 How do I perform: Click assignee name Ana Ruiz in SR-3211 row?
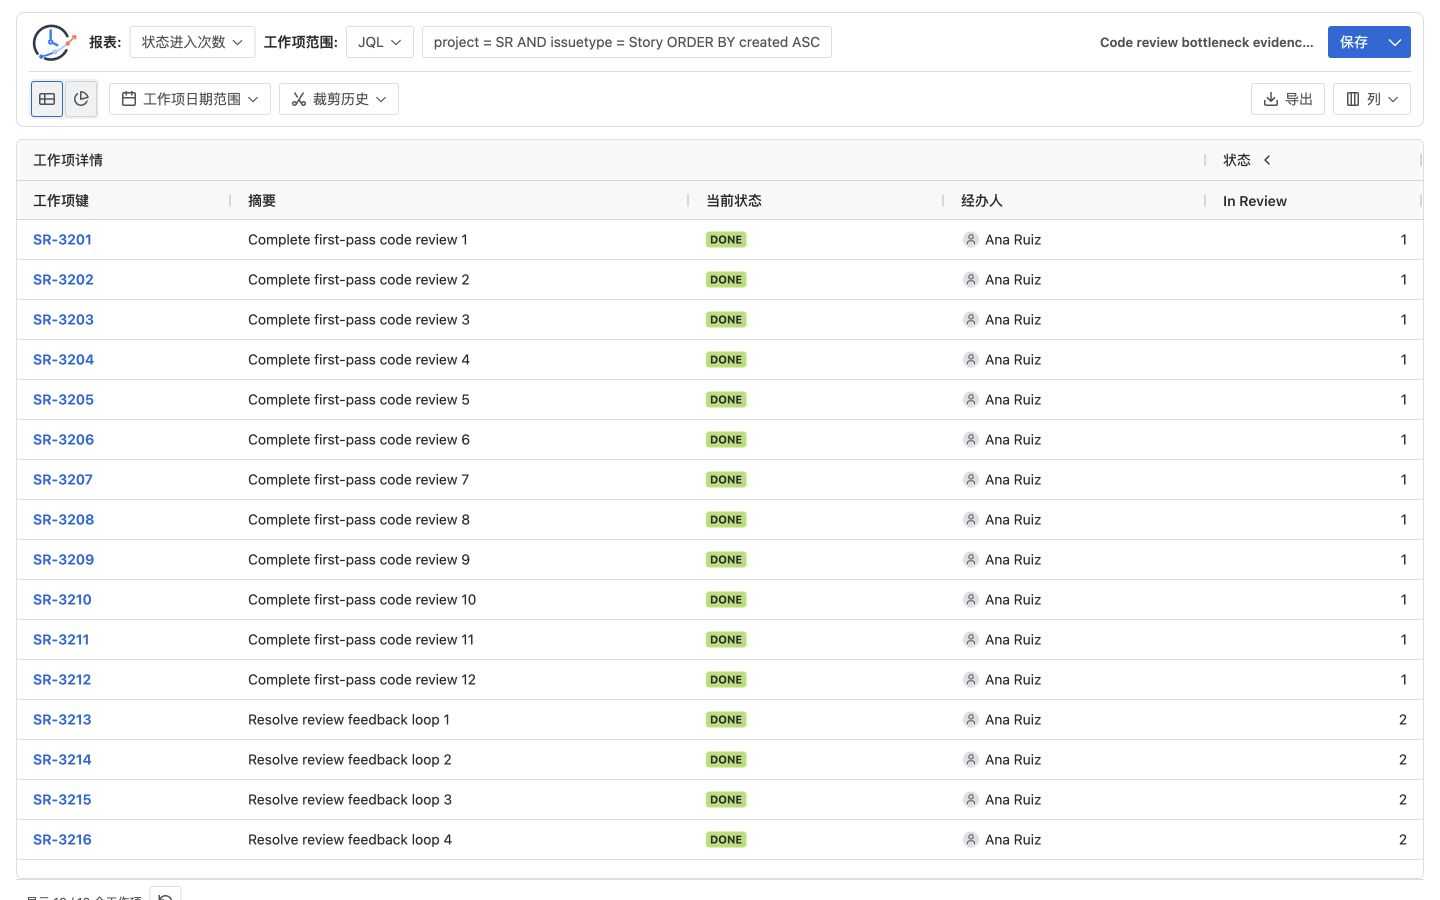pos(1013,640)
